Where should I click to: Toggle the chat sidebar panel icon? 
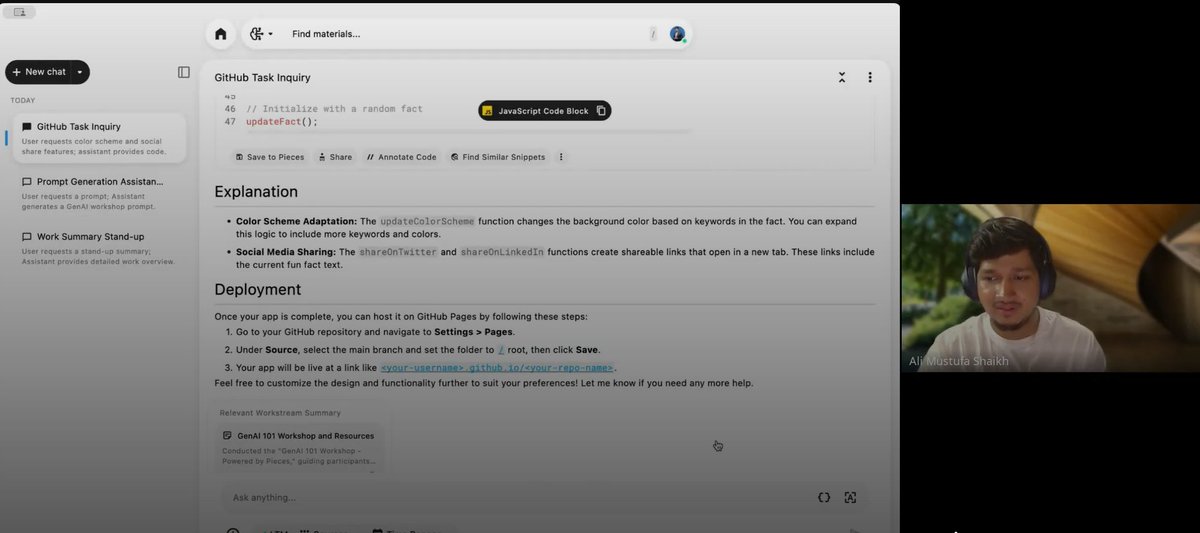184,72
